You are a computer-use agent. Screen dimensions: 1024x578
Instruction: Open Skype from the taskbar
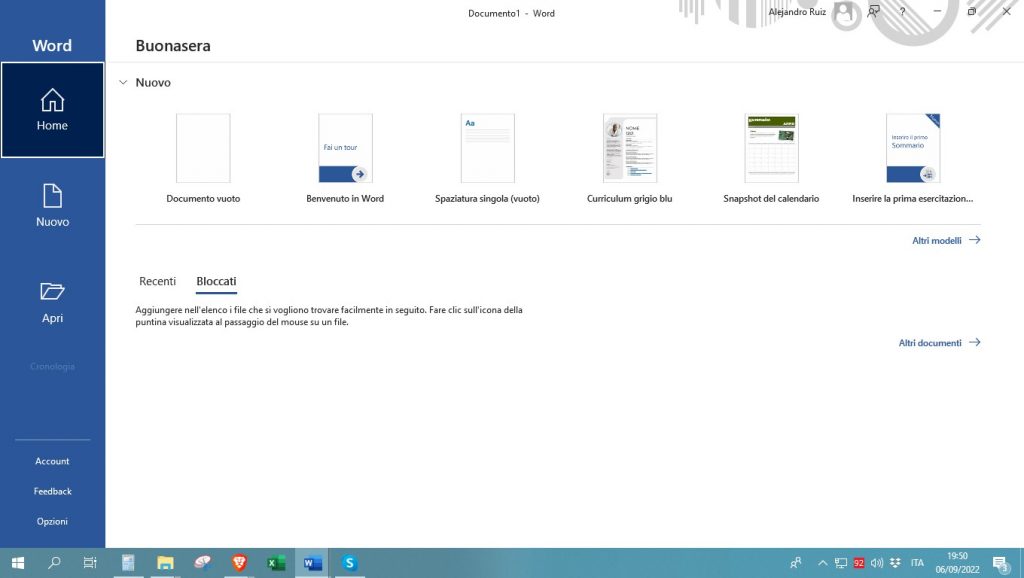pos(349,563)
